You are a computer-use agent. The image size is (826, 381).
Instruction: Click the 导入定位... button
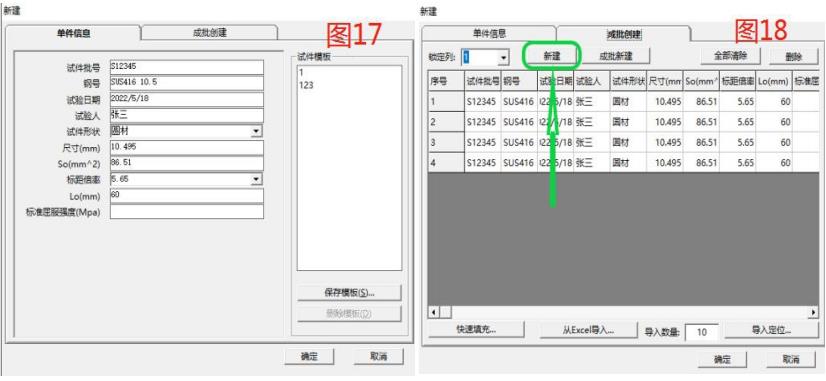tap(771, 330)
